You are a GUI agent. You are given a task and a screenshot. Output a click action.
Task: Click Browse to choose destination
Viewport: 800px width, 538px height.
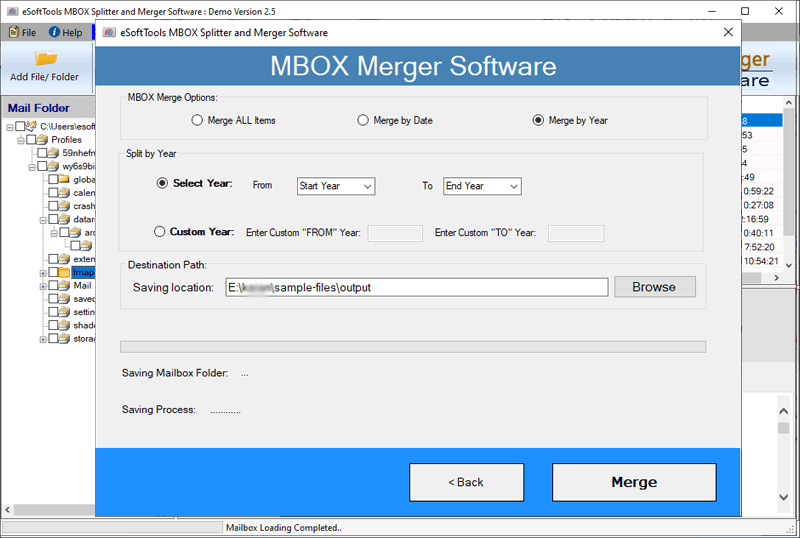655,287
